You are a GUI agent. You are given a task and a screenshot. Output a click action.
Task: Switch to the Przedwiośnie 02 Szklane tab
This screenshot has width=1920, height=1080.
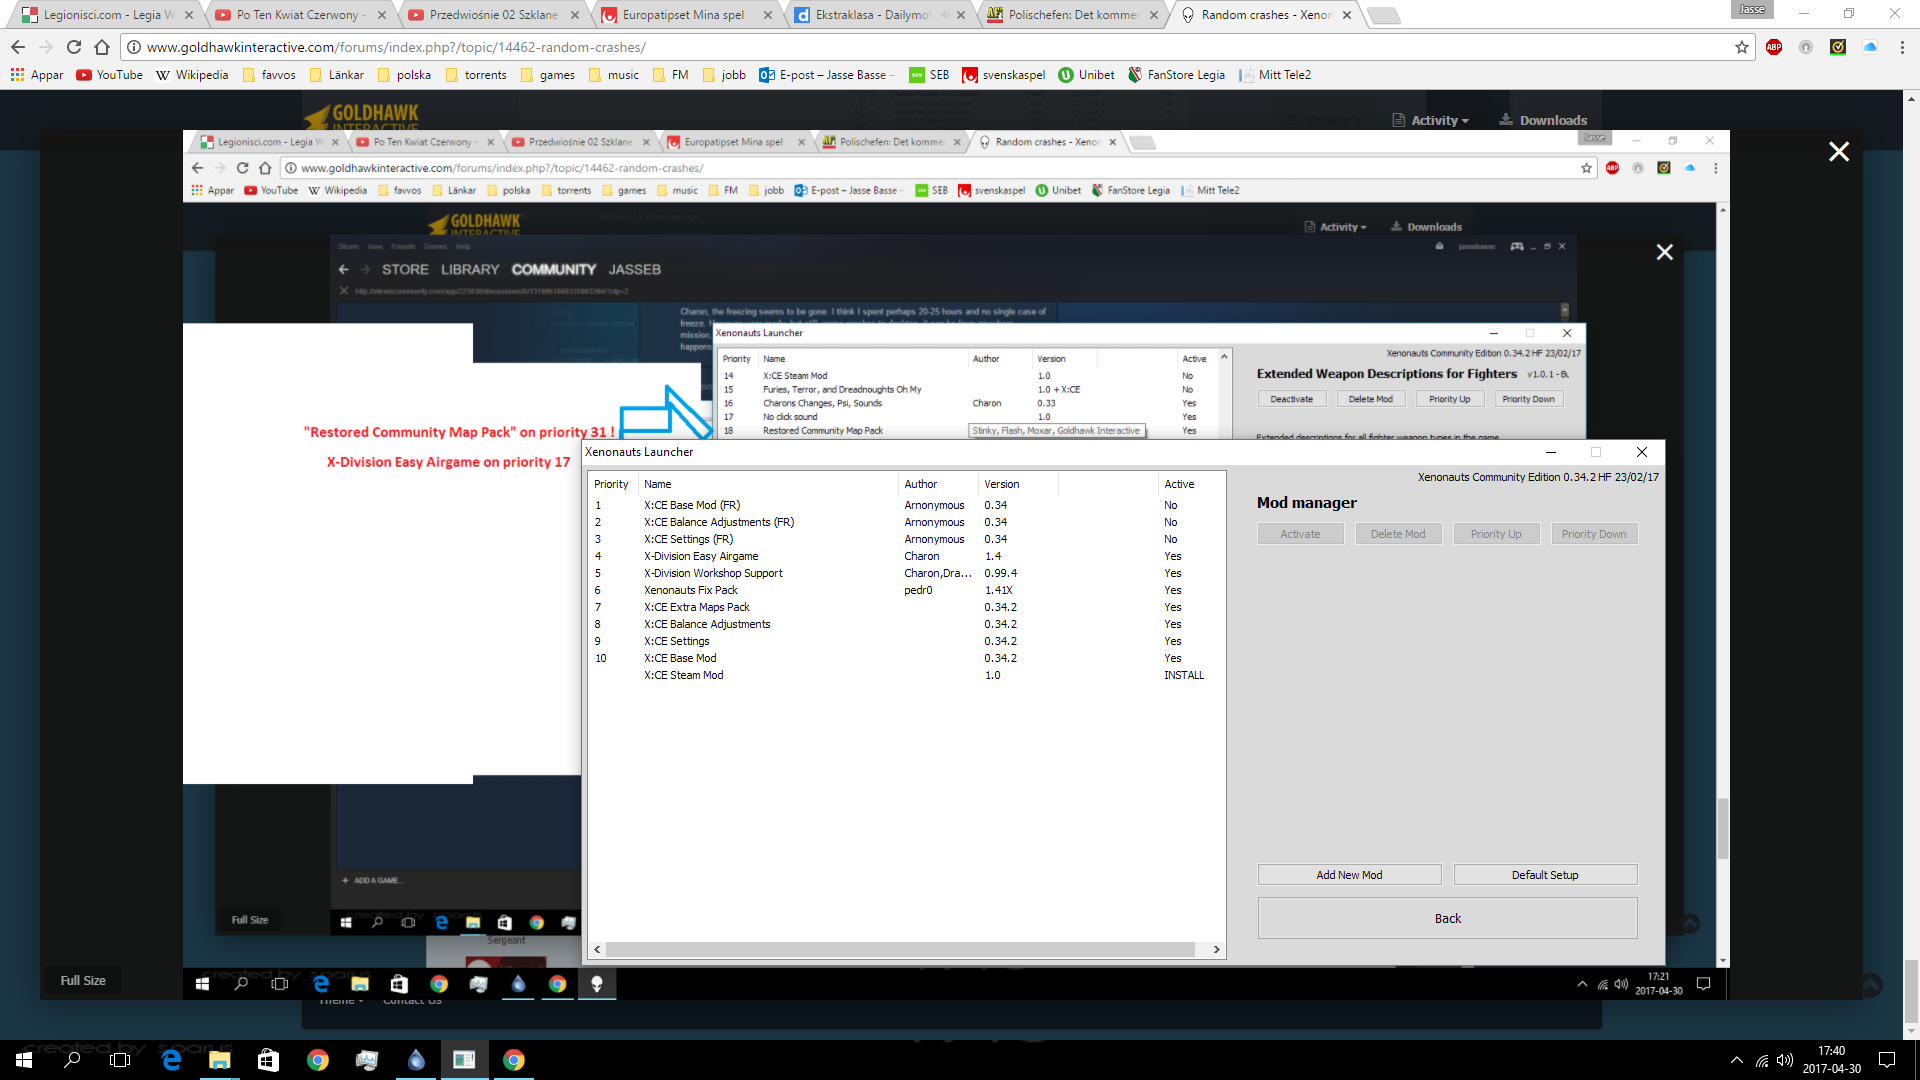tap(493, 15)
